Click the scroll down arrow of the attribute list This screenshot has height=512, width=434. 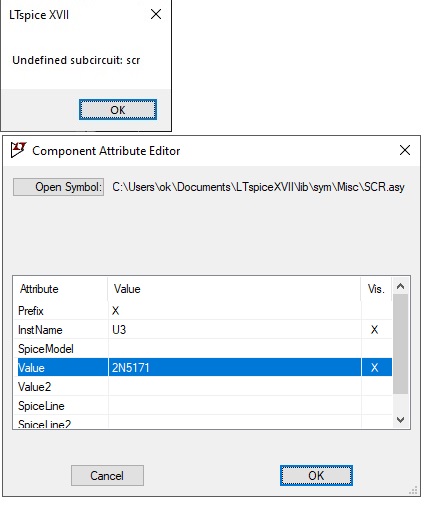[400, 420]
